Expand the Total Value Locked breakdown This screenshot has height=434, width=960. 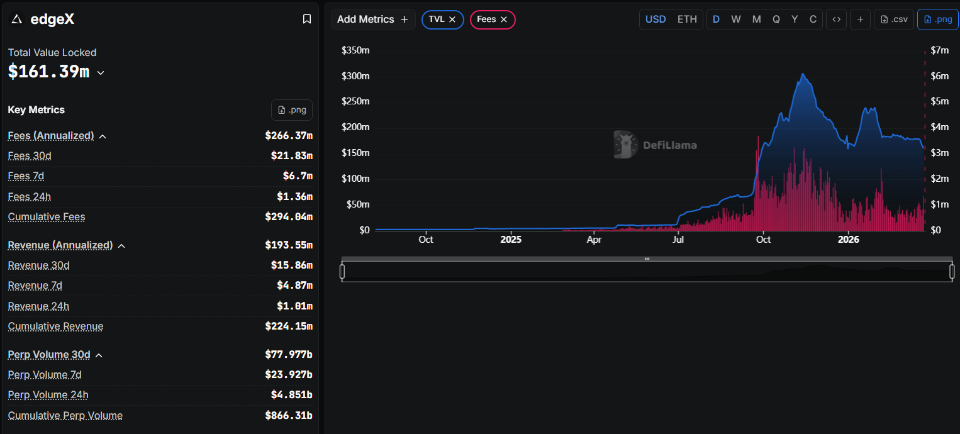pos(101,72)
